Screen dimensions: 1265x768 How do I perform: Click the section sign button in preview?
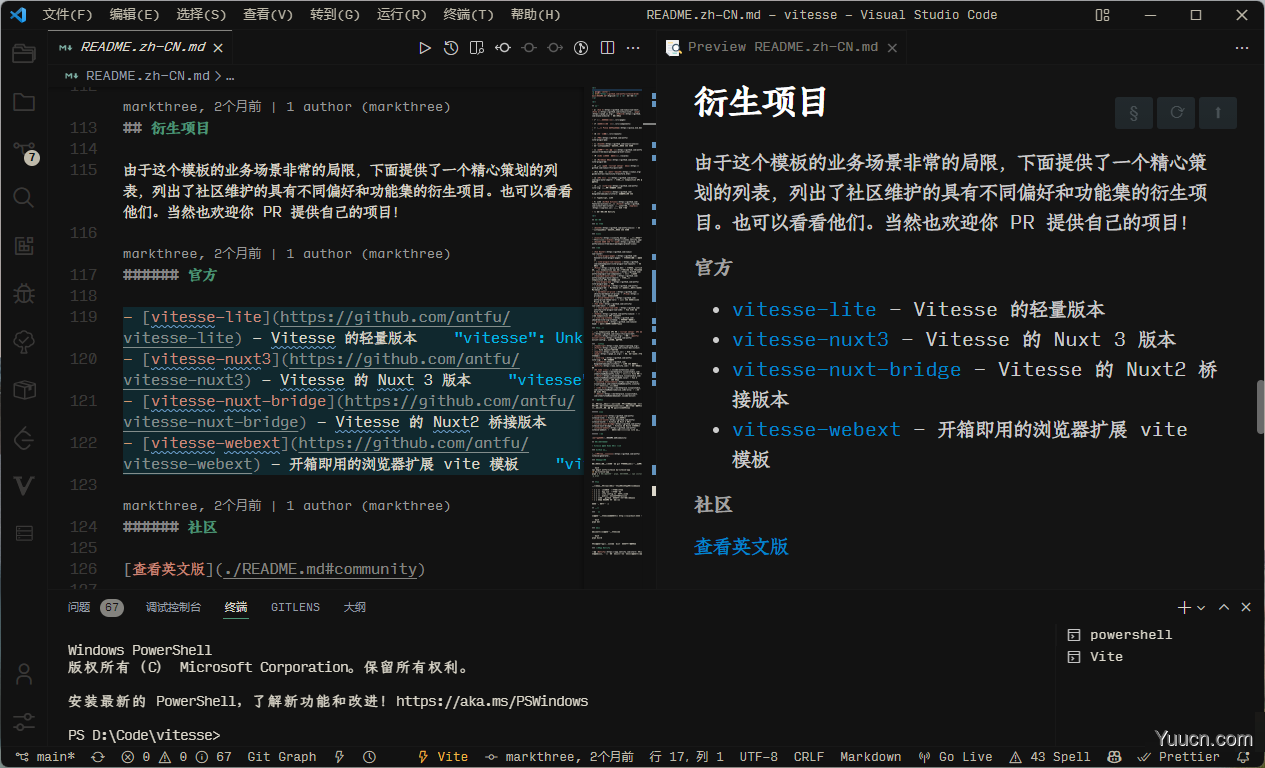click(x=1133, y=113)
